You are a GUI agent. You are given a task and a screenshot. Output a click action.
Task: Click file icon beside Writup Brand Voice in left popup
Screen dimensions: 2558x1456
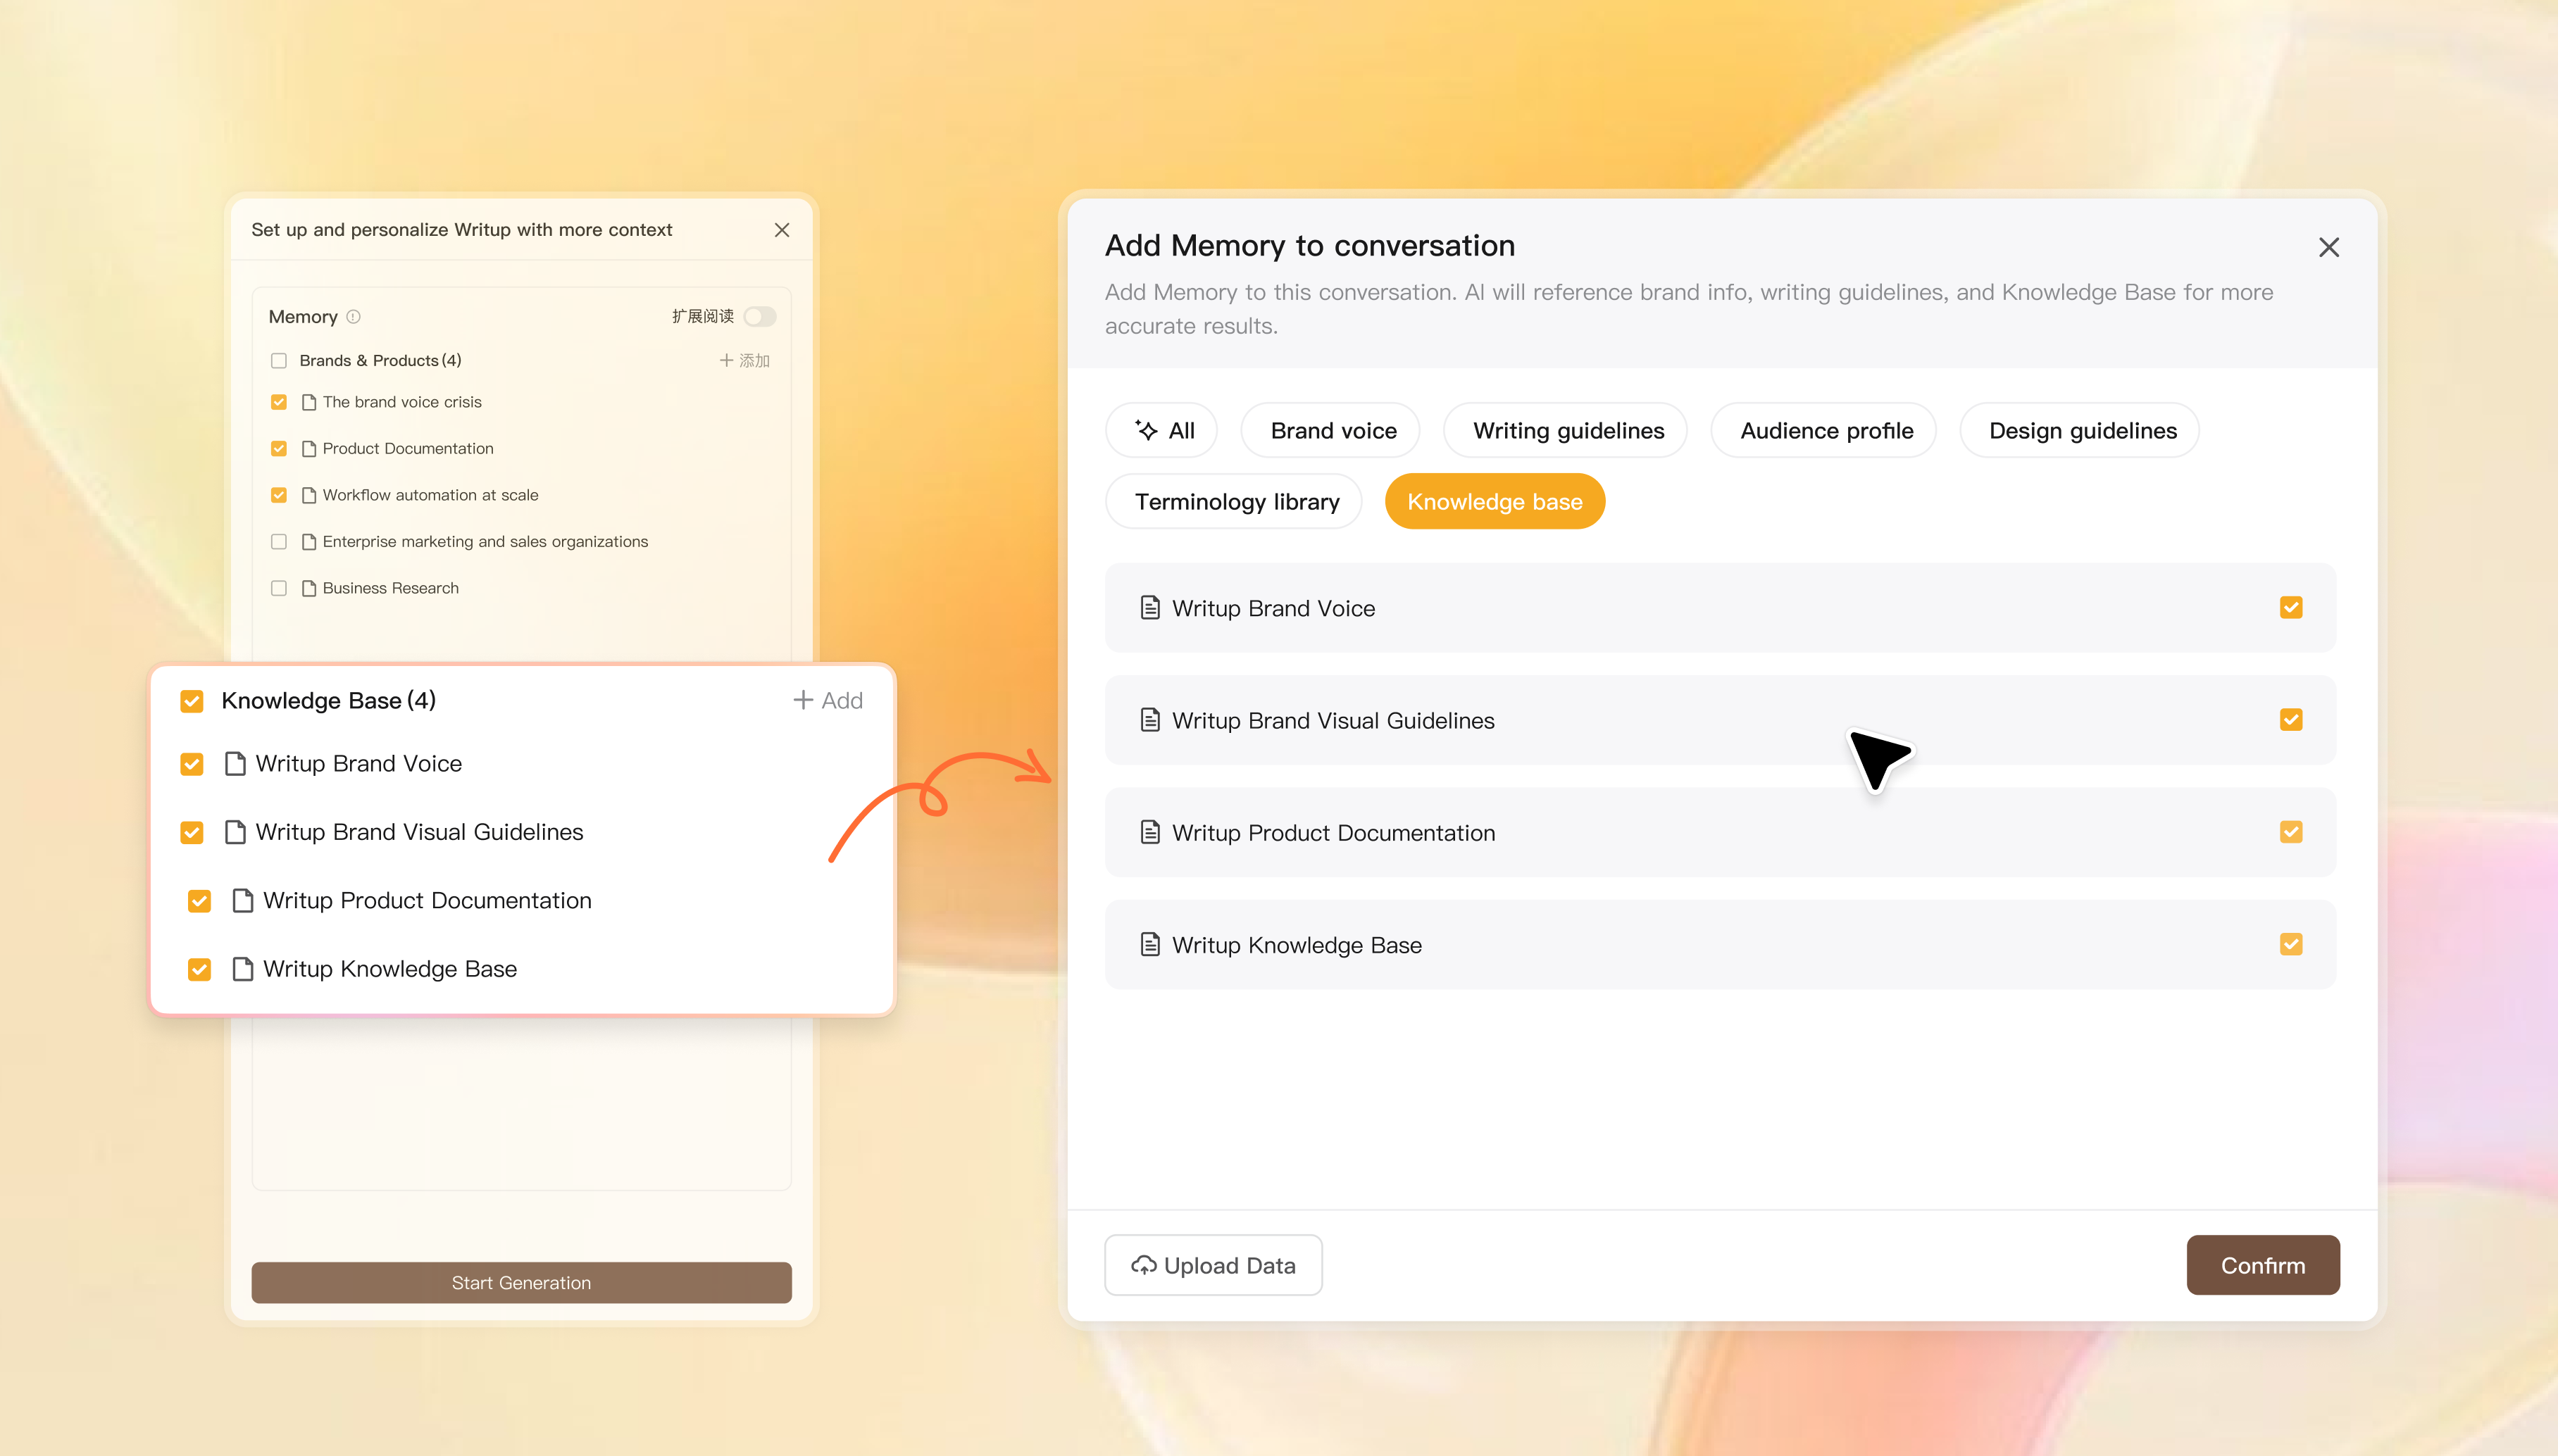tap(235, 764)
